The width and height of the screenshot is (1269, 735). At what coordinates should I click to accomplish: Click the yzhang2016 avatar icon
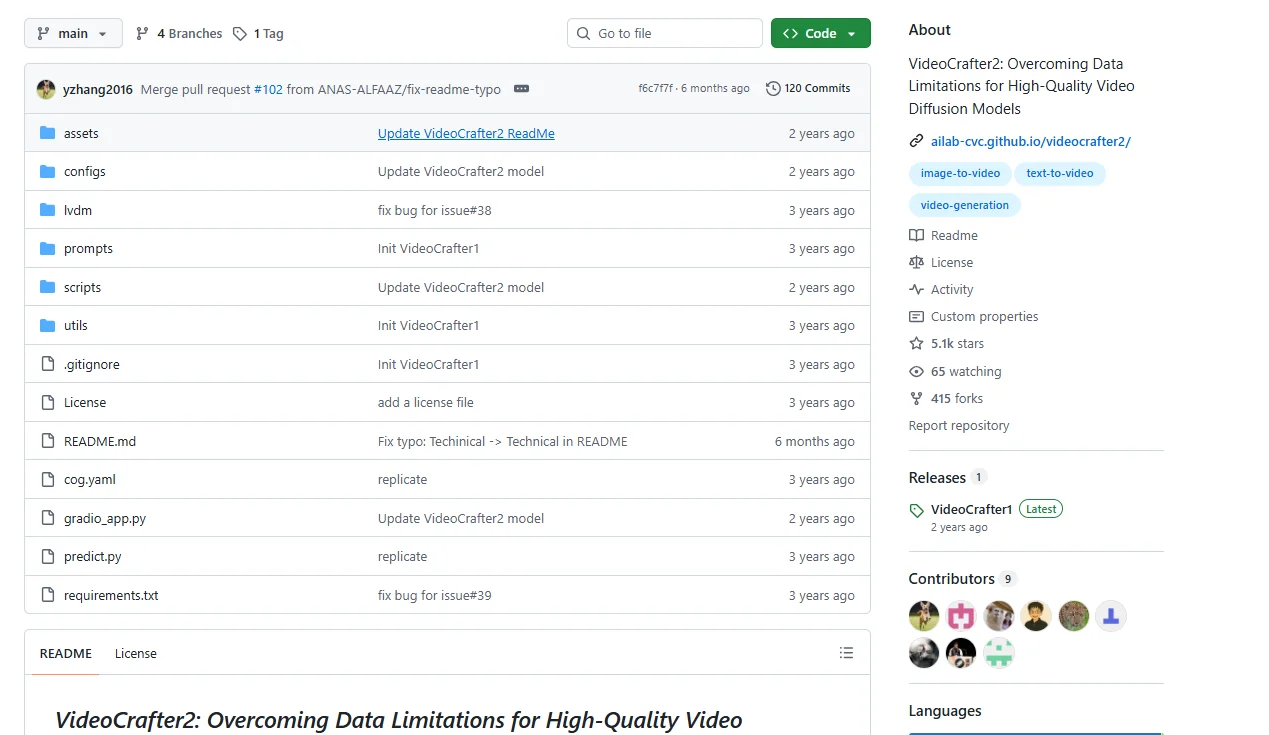[46, 89]
